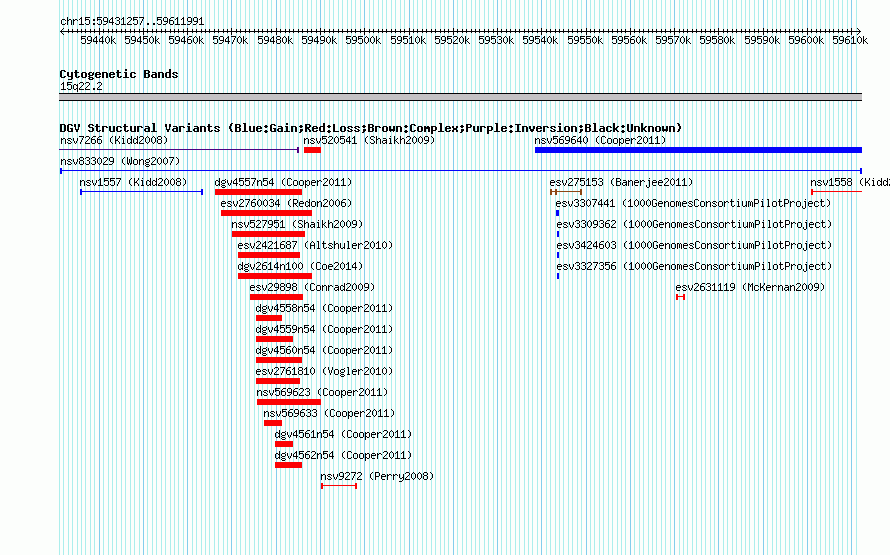890x555 pixels.
Task: Click the DGV Structural Variants track title
Action: tap(371, 128)
